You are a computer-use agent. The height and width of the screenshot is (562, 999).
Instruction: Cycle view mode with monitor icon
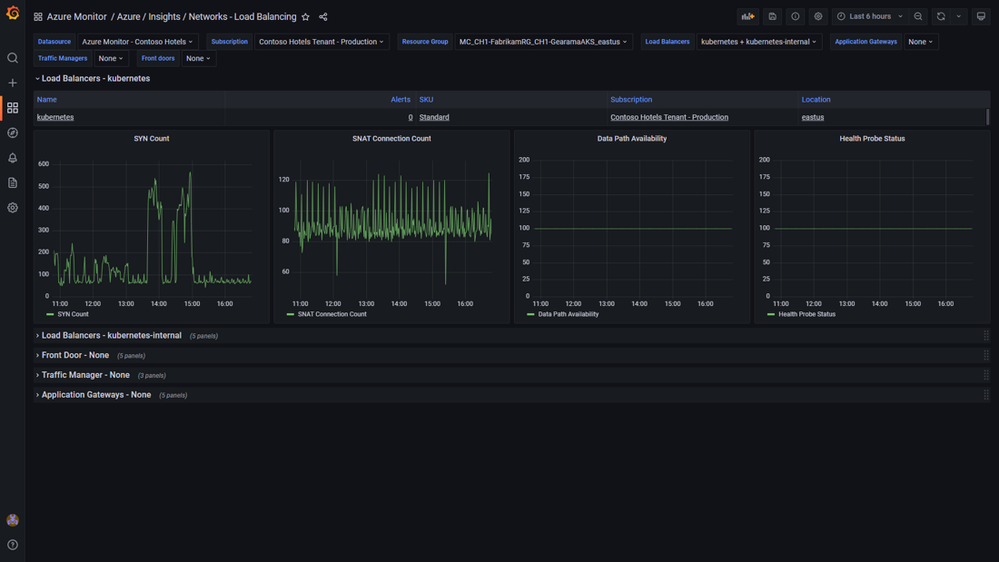coord(981,17)
